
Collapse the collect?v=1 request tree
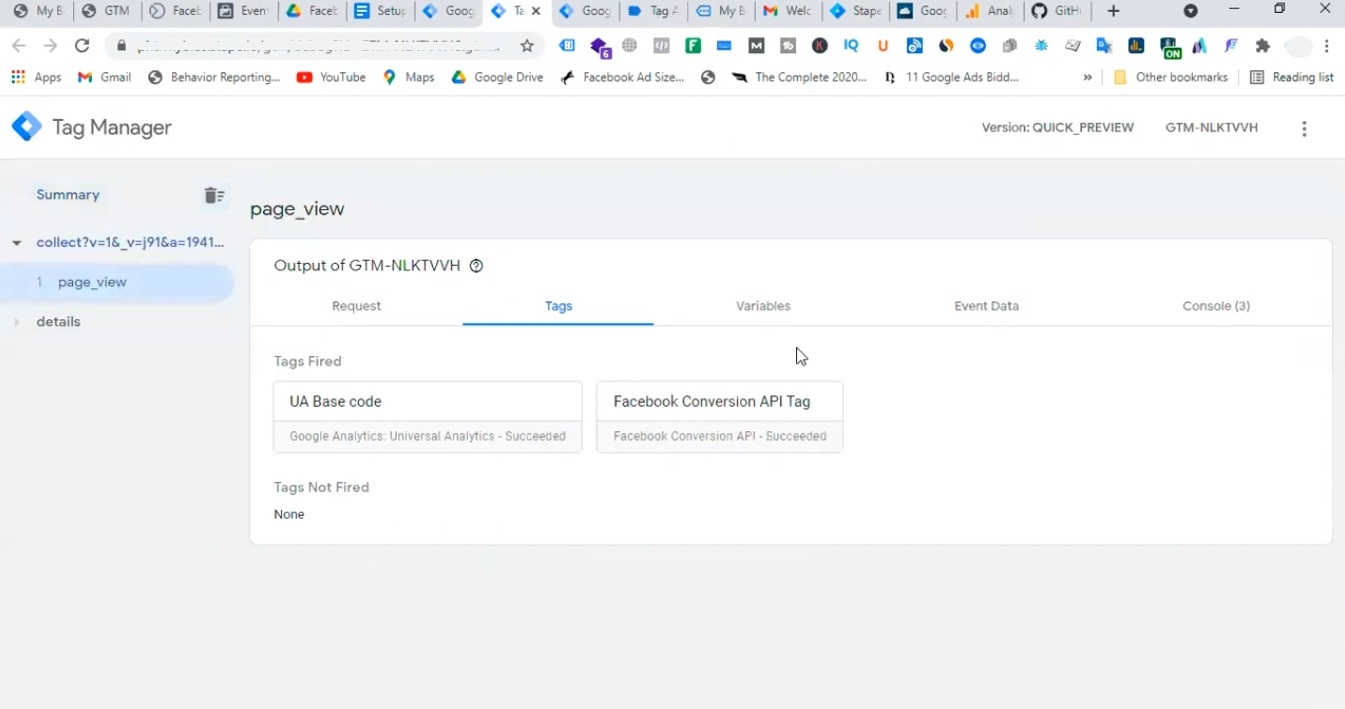[17, 243]
